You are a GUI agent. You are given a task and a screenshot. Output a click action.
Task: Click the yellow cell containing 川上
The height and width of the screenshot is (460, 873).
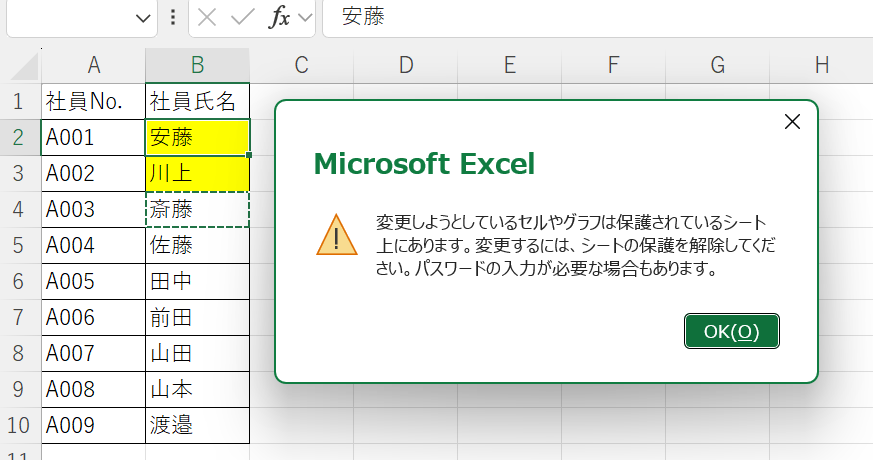198,173
